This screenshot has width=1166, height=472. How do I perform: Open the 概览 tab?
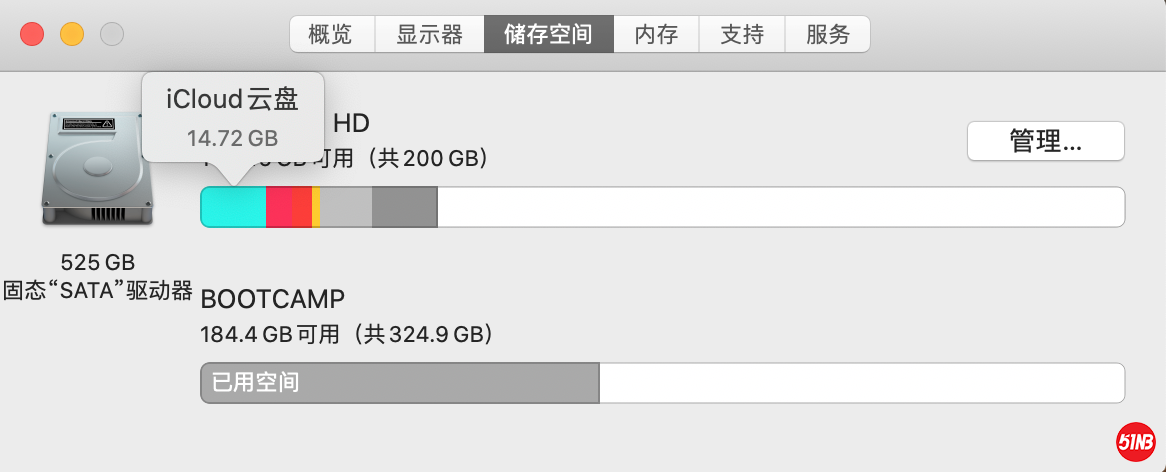(331, 35)
